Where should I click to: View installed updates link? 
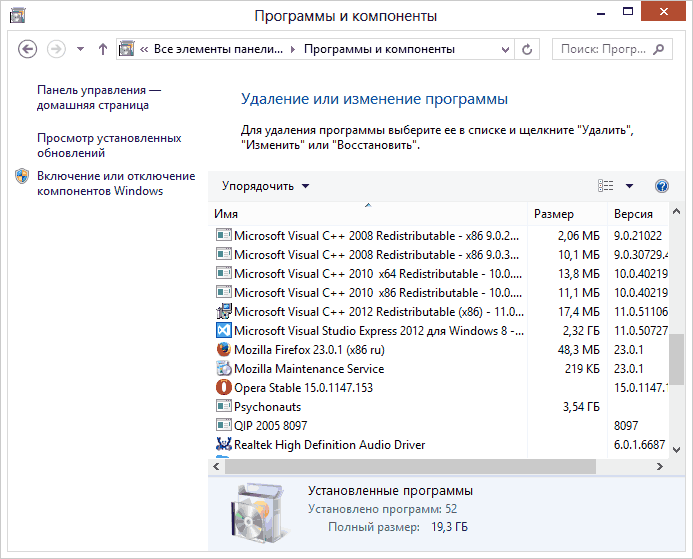[109, 145]
